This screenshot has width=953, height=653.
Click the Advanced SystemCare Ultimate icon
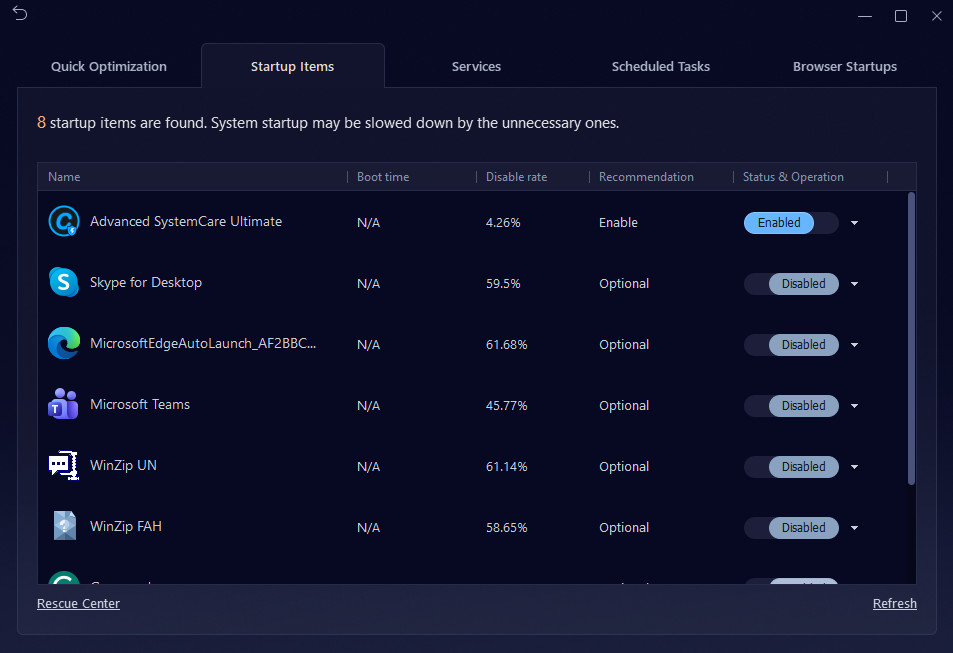tap(64, 221)
